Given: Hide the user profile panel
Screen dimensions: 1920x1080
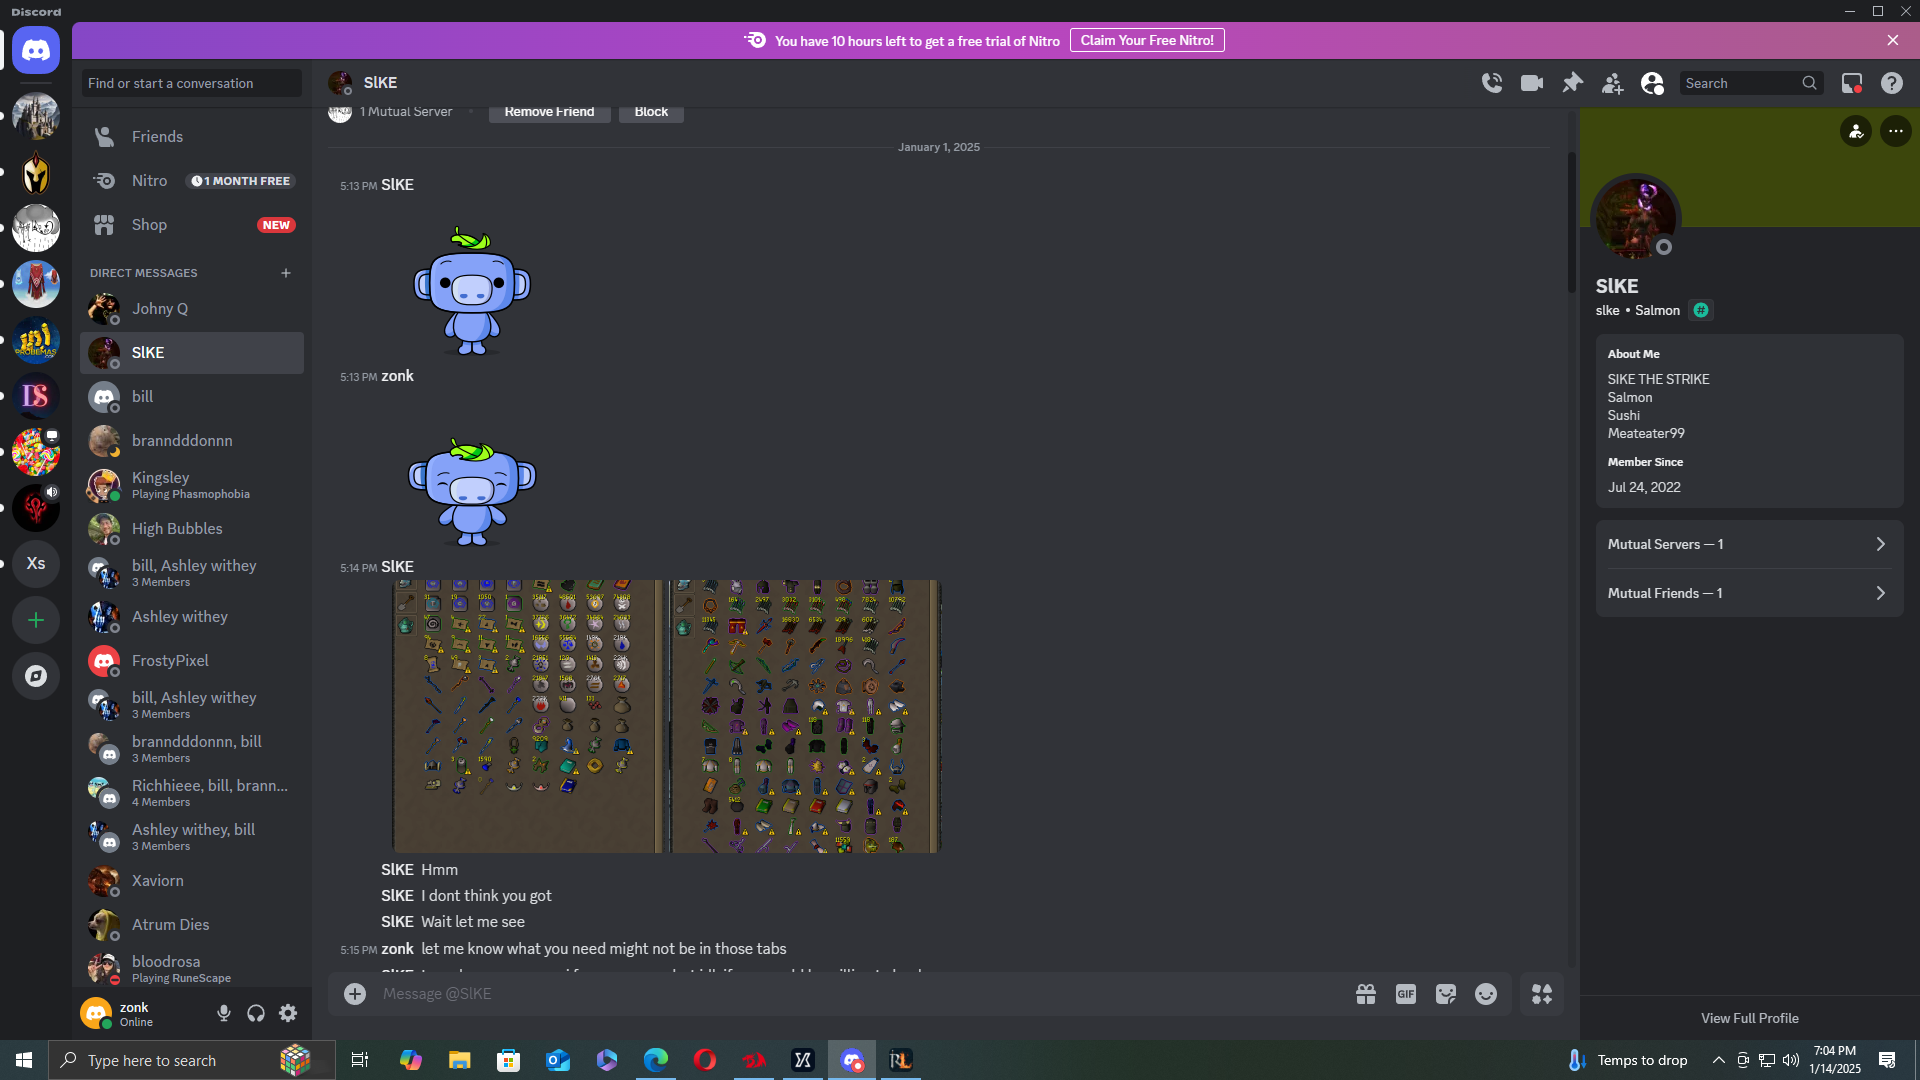Looking at the screenshot, I should click(x=1652, y=83).
